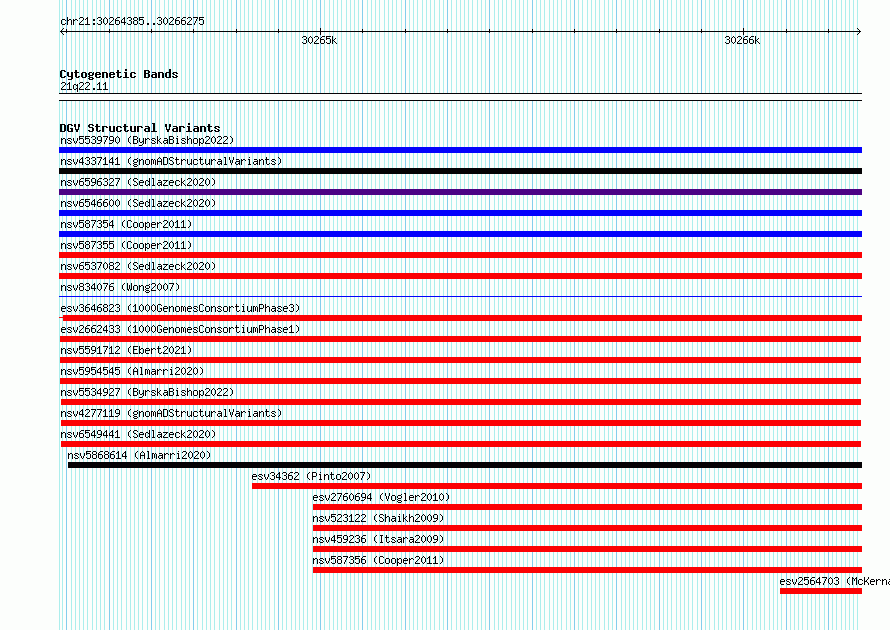Image resolution: width=890 pixels, height=630 pixels.
Task: Select the red bar under esv3646823
Action: (462, 318)
